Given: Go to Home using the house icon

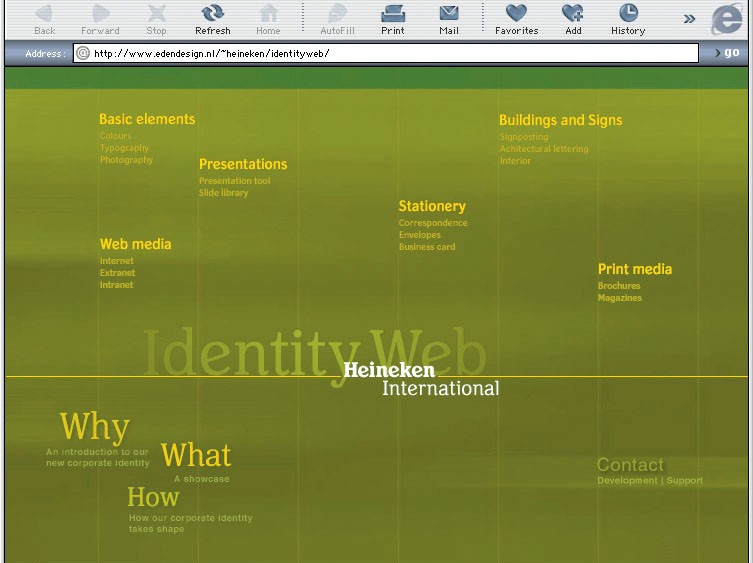Looking at the screenshot, I should [x=268, y=13].
